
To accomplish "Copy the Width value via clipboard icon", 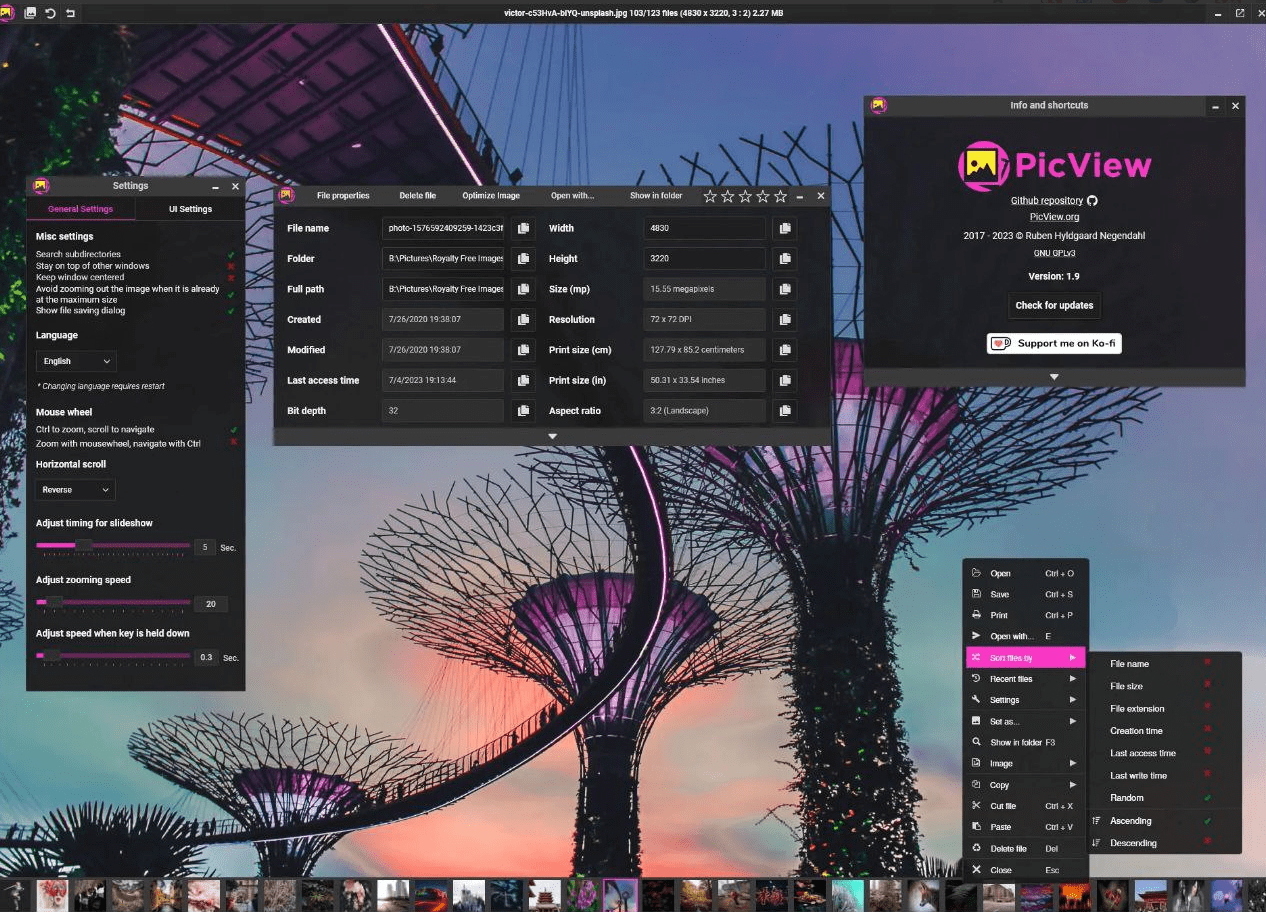I will (785, 228).
